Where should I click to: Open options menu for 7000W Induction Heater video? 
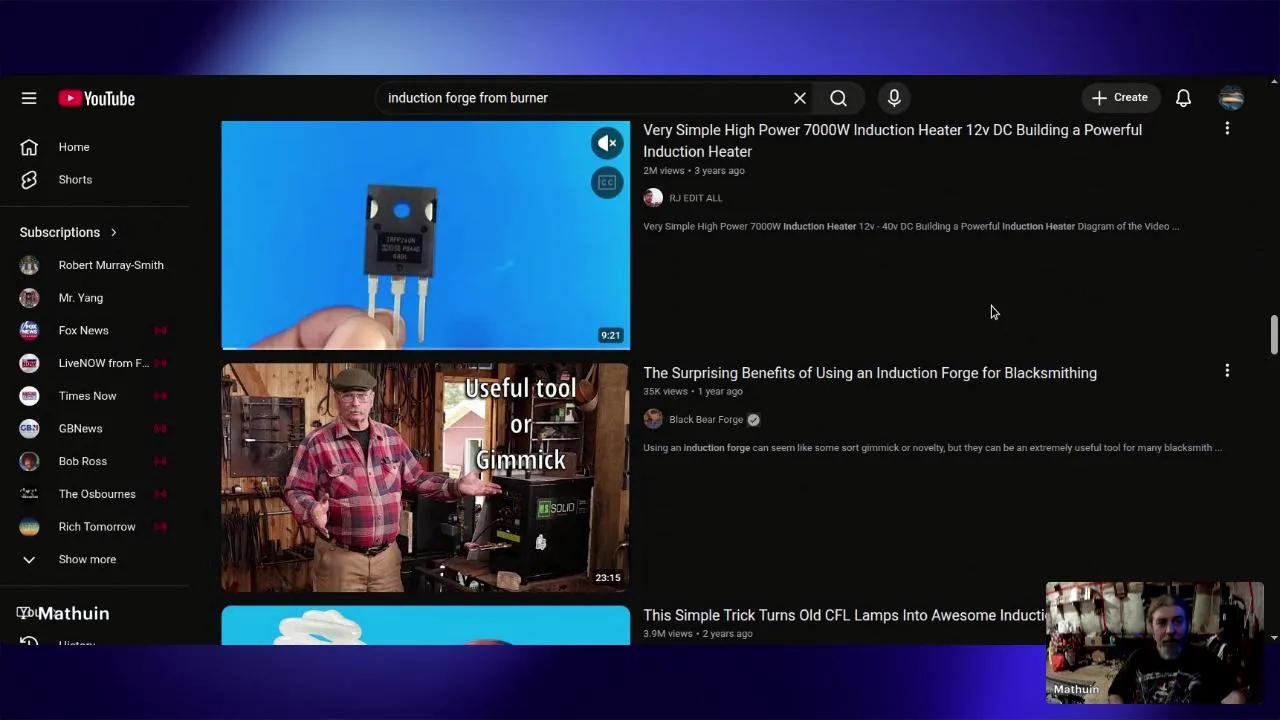click(1227, 128)
